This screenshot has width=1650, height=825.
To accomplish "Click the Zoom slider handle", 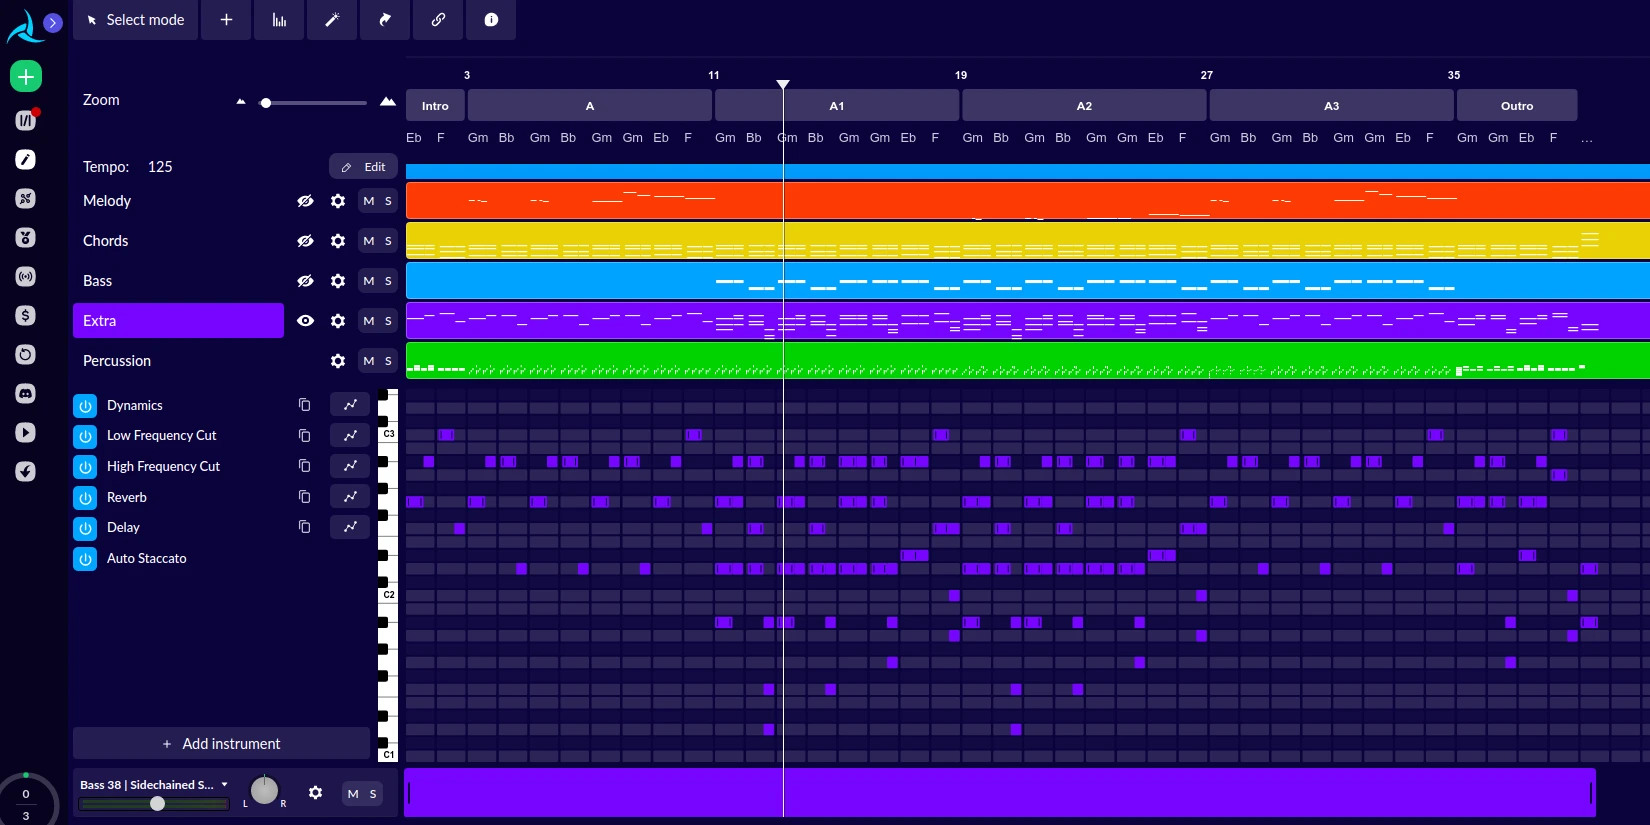I will click(266, 103).
